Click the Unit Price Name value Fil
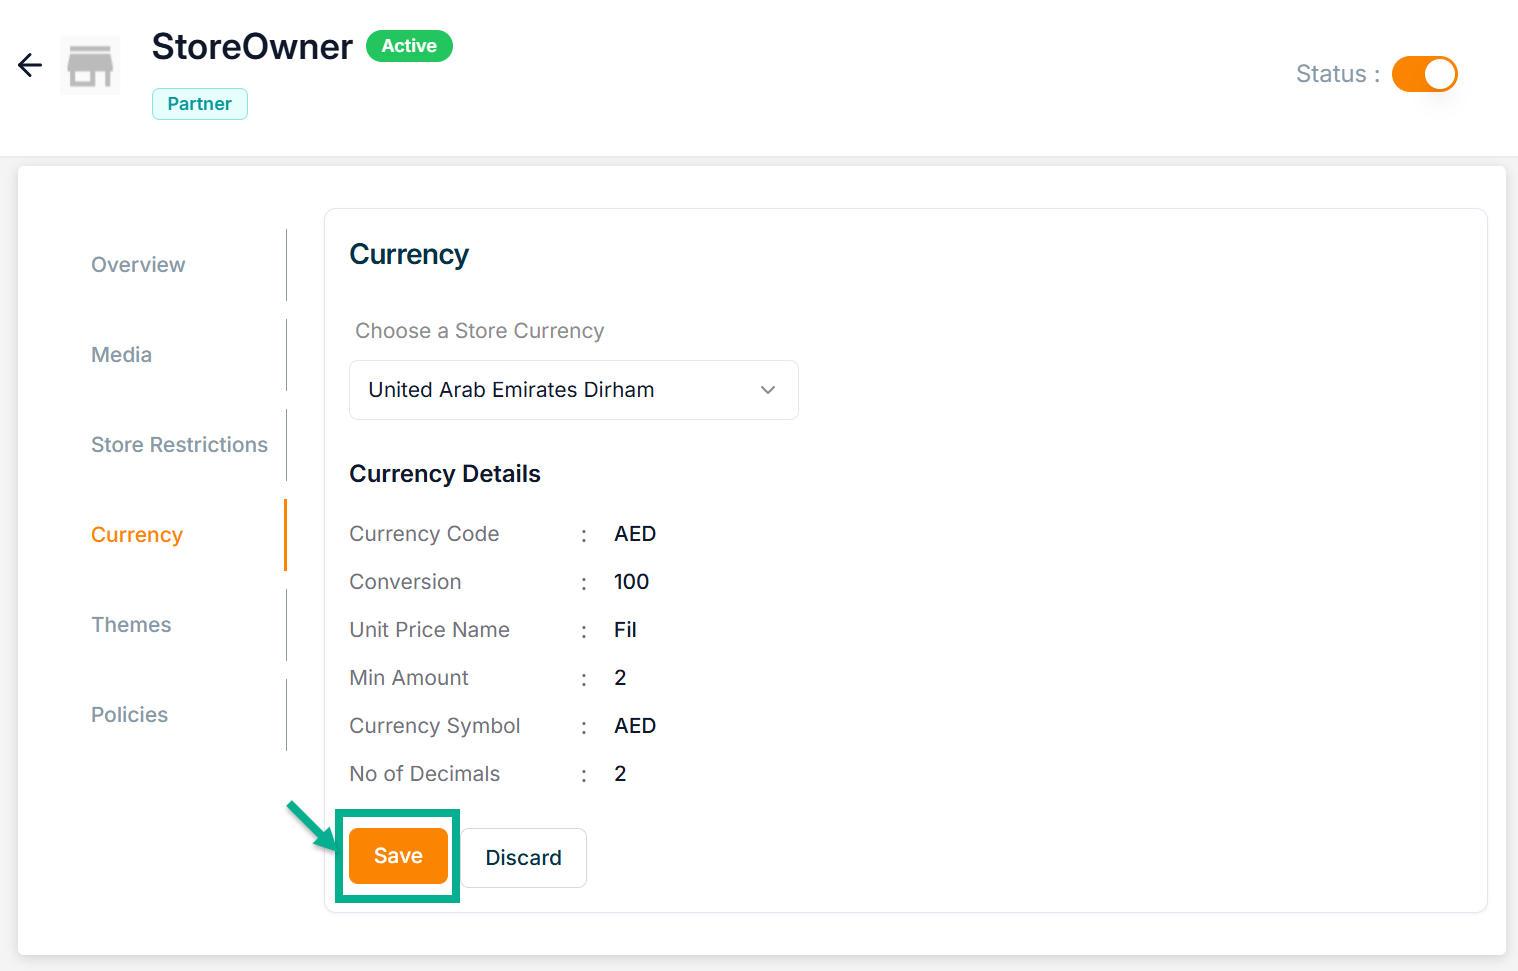This screenshot has height=971, width=1518. click(x=625, y=630)
